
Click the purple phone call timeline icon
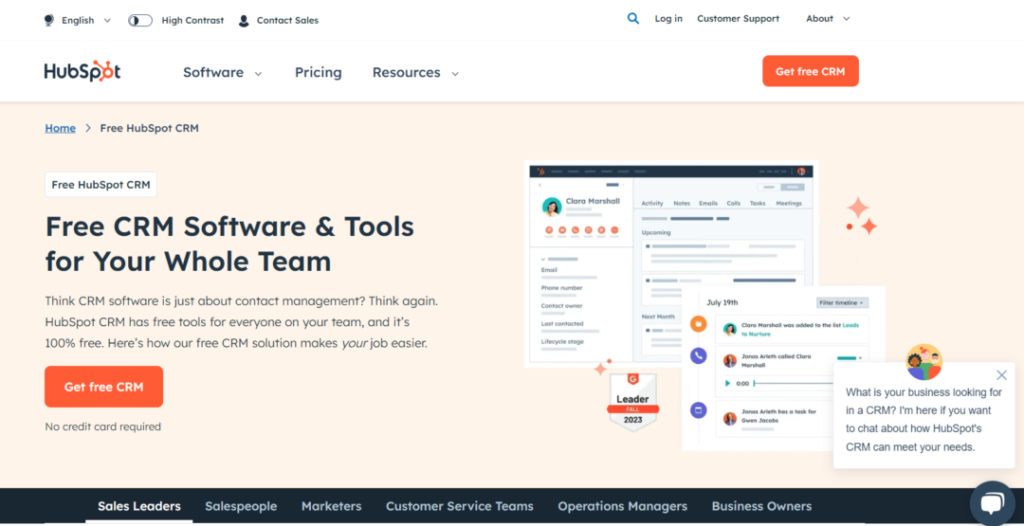(699, 356)
